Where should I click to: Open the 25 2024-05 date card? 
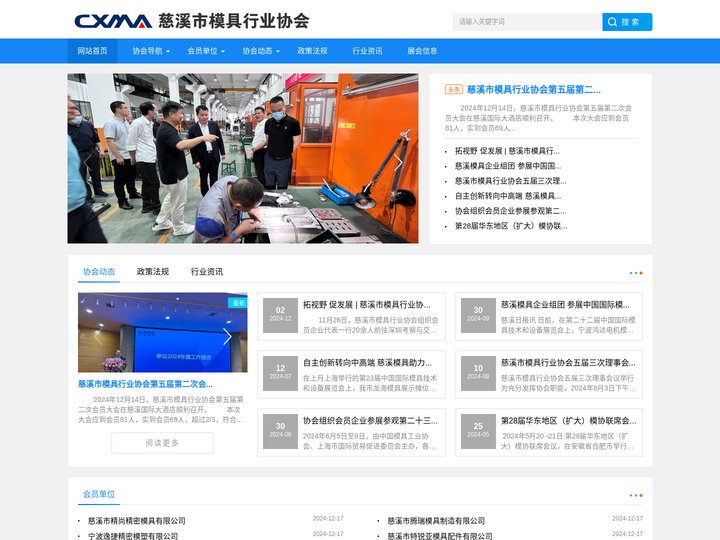tap(478, 431)
